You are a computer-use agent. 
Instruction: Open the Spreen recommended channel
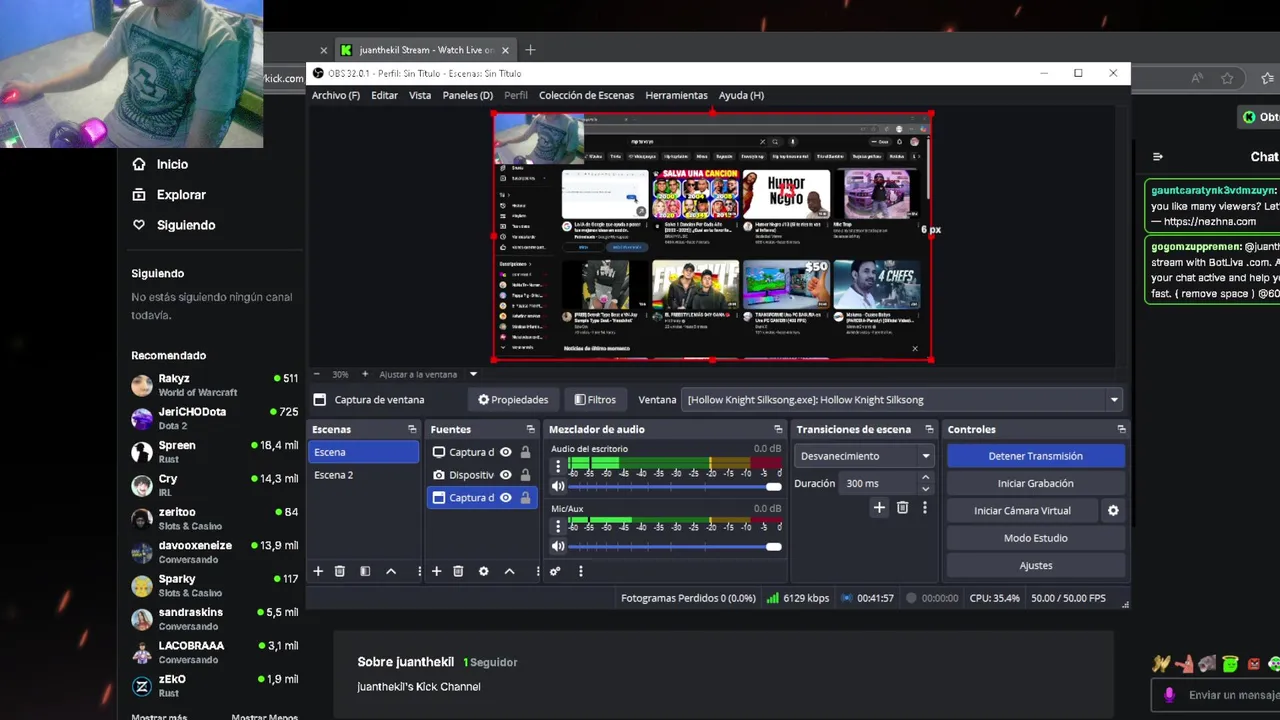pyautogui.click(x=214, y=452)
